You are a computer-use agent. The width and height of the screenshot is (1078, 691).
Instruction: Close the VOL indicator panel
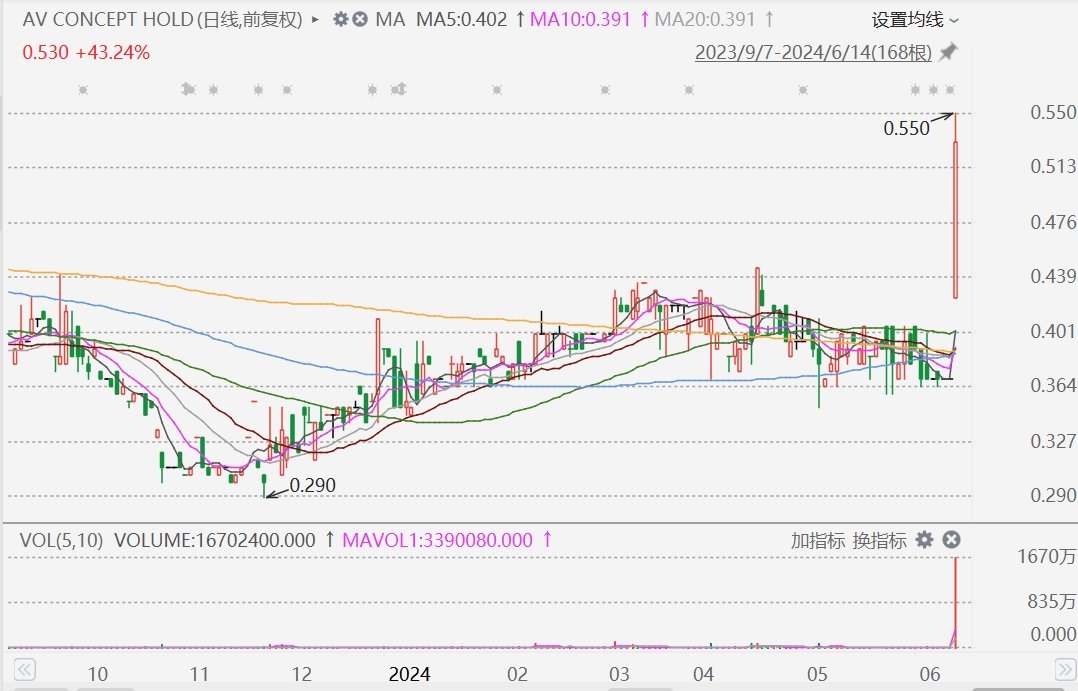pos(952,540)
